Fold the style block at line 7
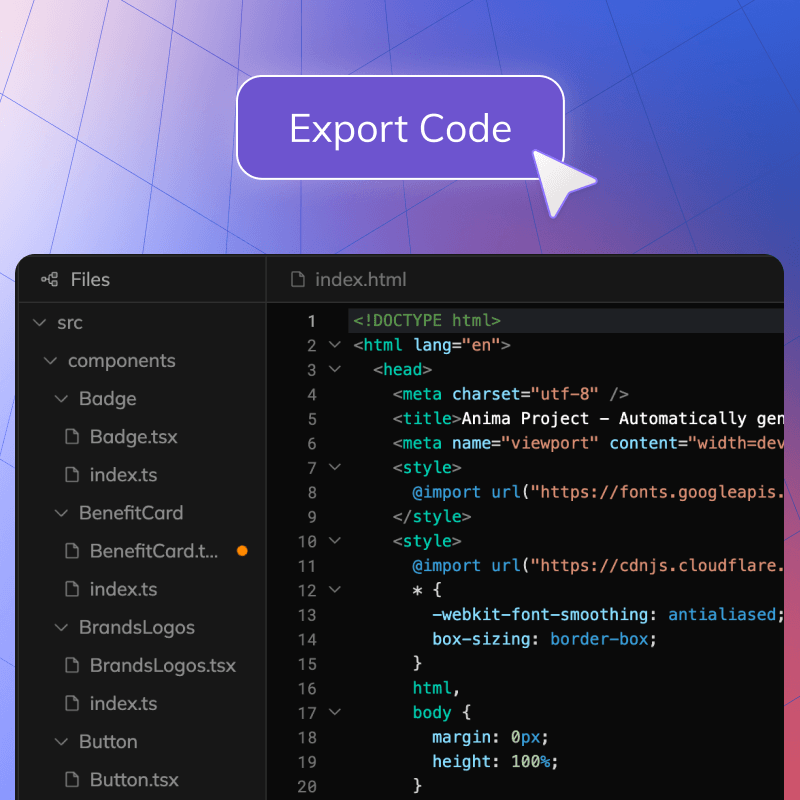Screen dimensions: 800x800 click(335, 467)
